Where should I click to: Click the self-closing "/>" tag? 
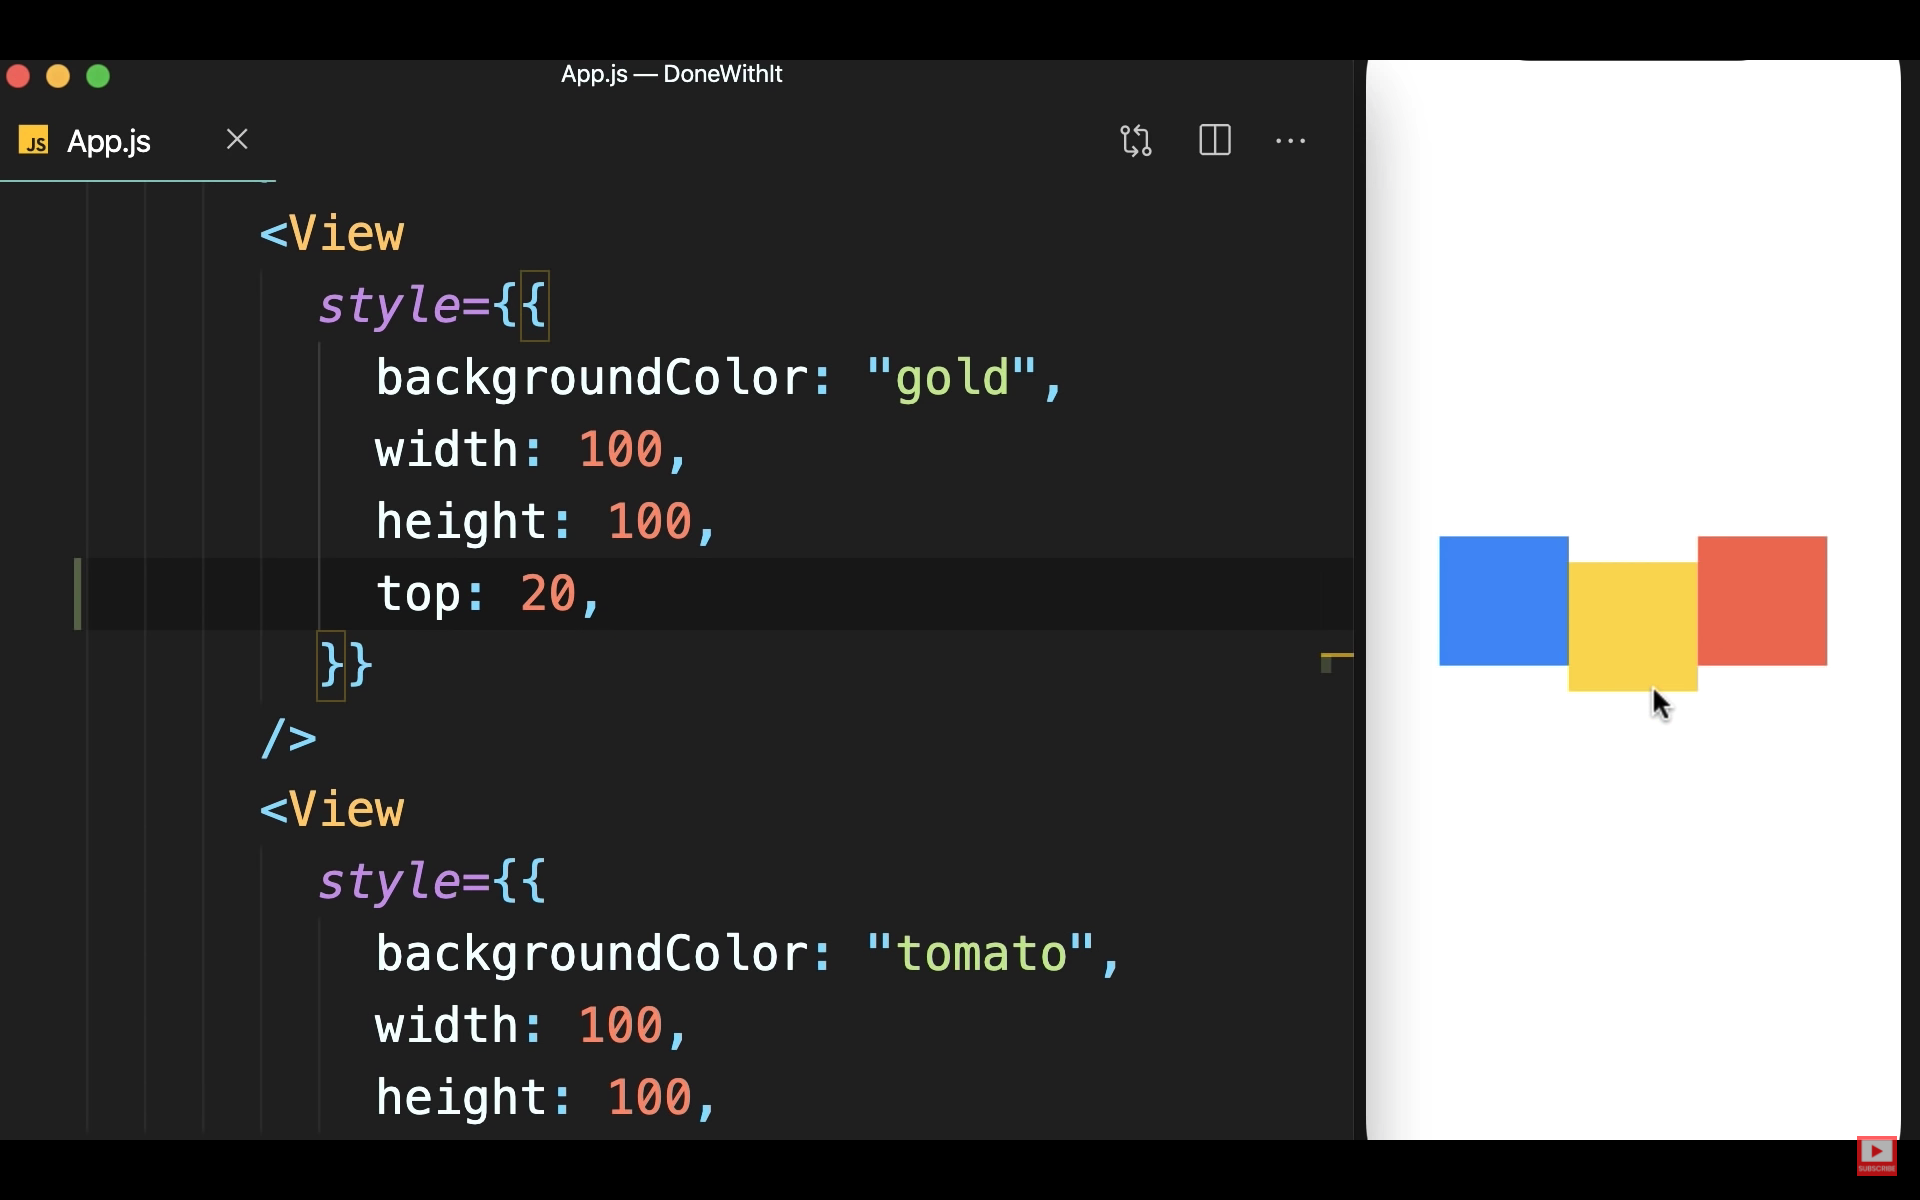[x=288, y=738]
